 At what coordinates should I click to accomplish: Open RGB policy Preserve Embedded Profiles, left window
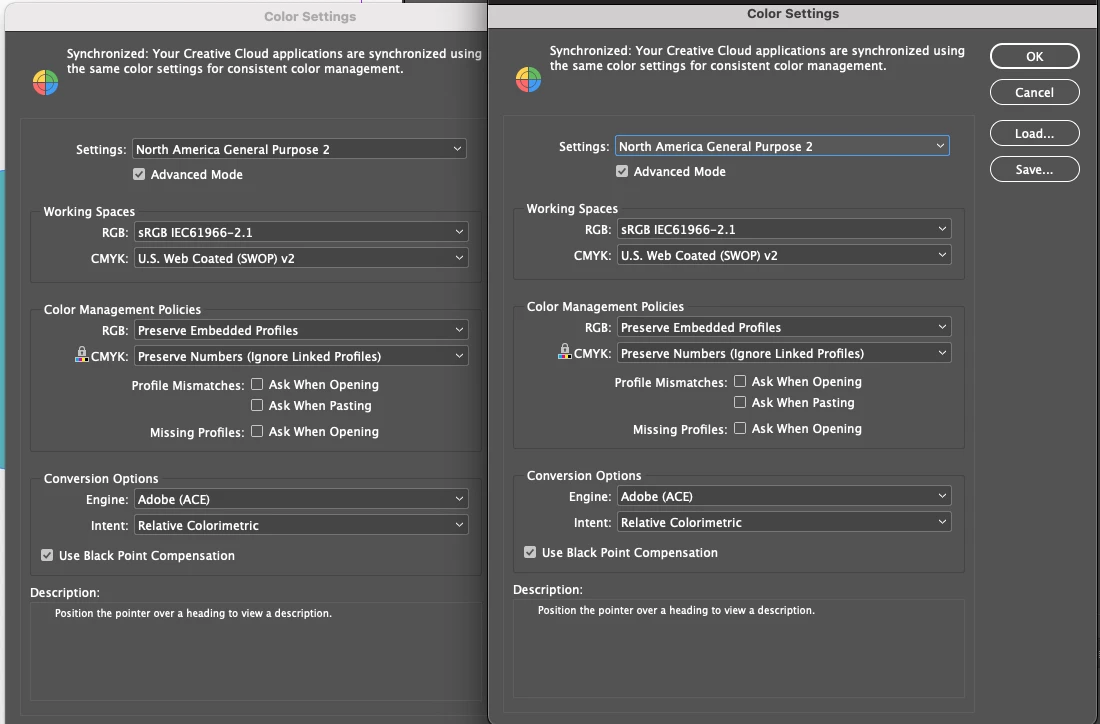click(302, 330)
